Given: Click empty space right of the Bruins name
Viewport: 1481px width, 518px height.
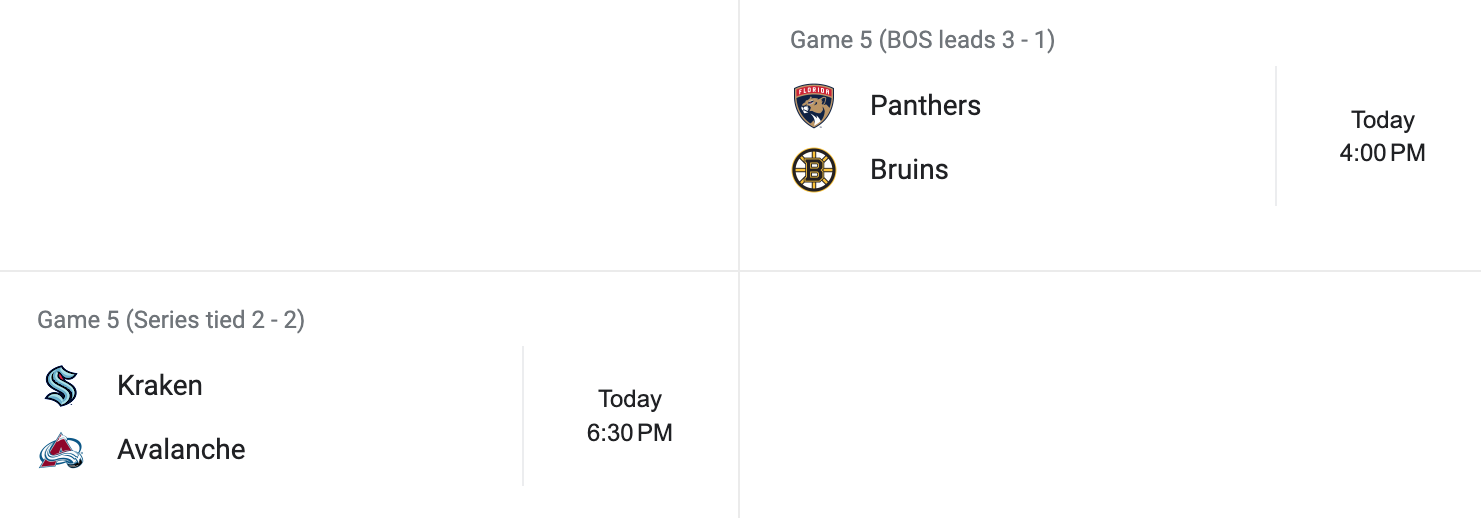Looking at the screenshot, I should point(1100,170).
